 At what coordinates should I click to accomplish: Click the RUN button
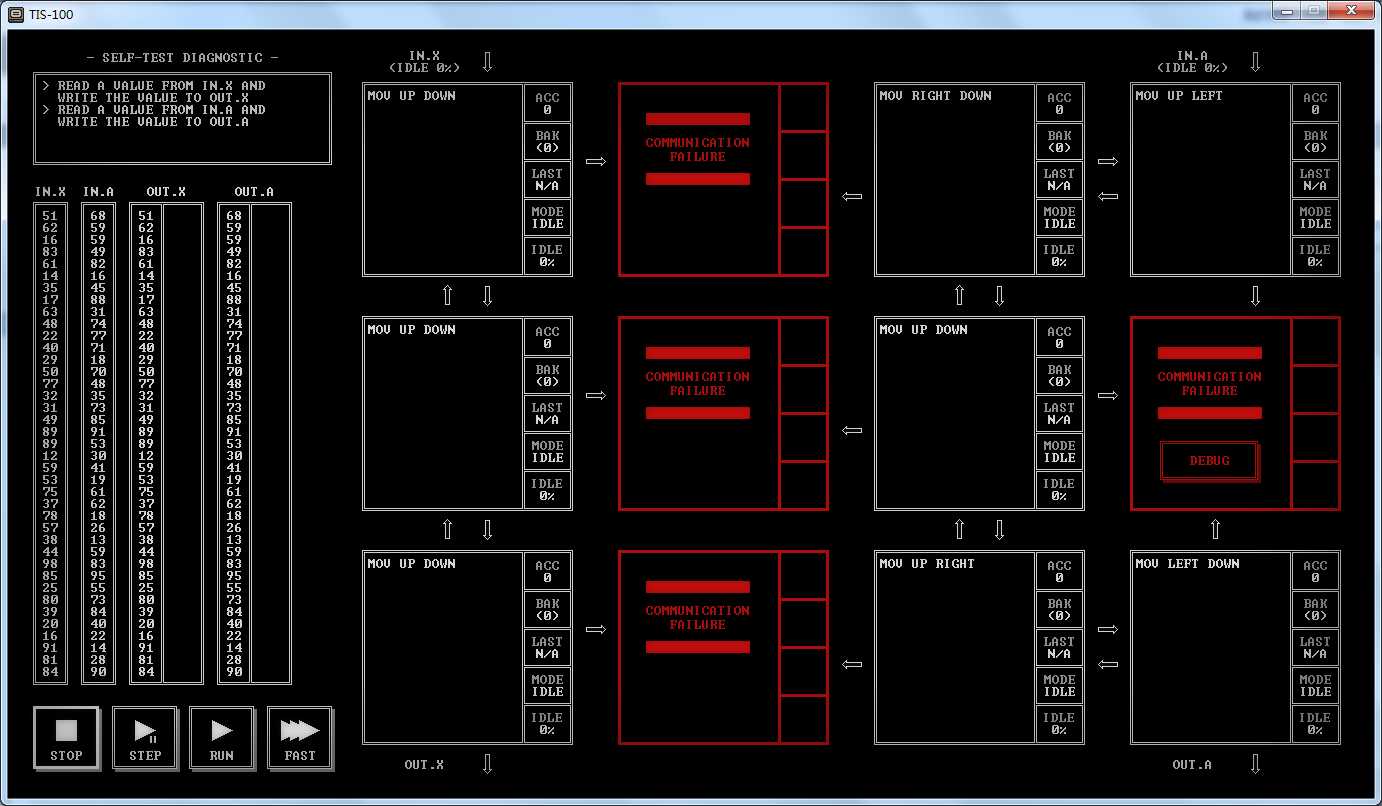222,738
